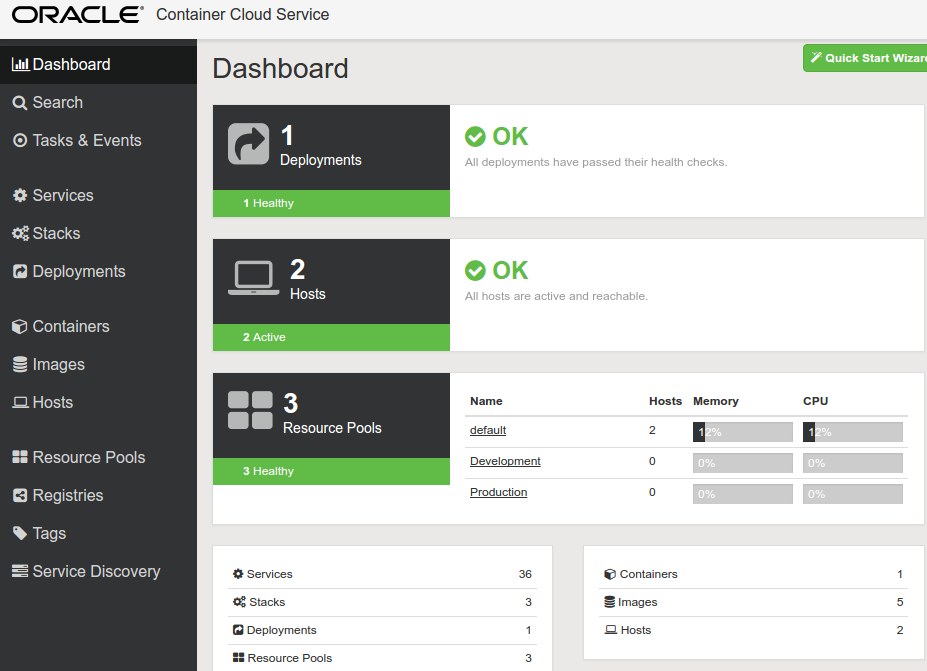Click the CPU column header
This screenshot has height=671, width=927.
(x=815, y=401)
